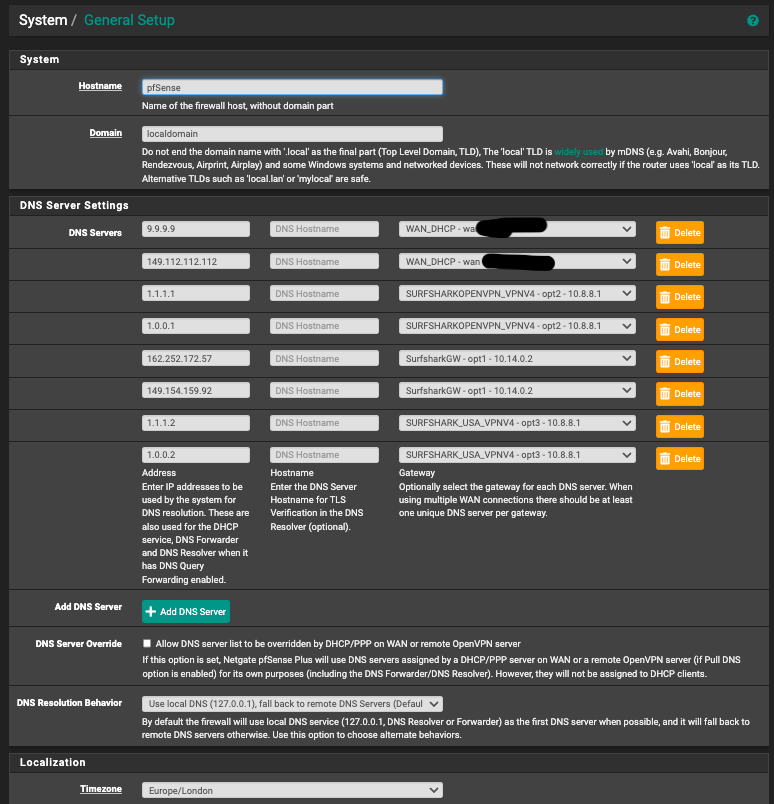
Task: Delete the 1.0.0.2 DNS server
Action: pyautogui.click(x=680, y=458)
